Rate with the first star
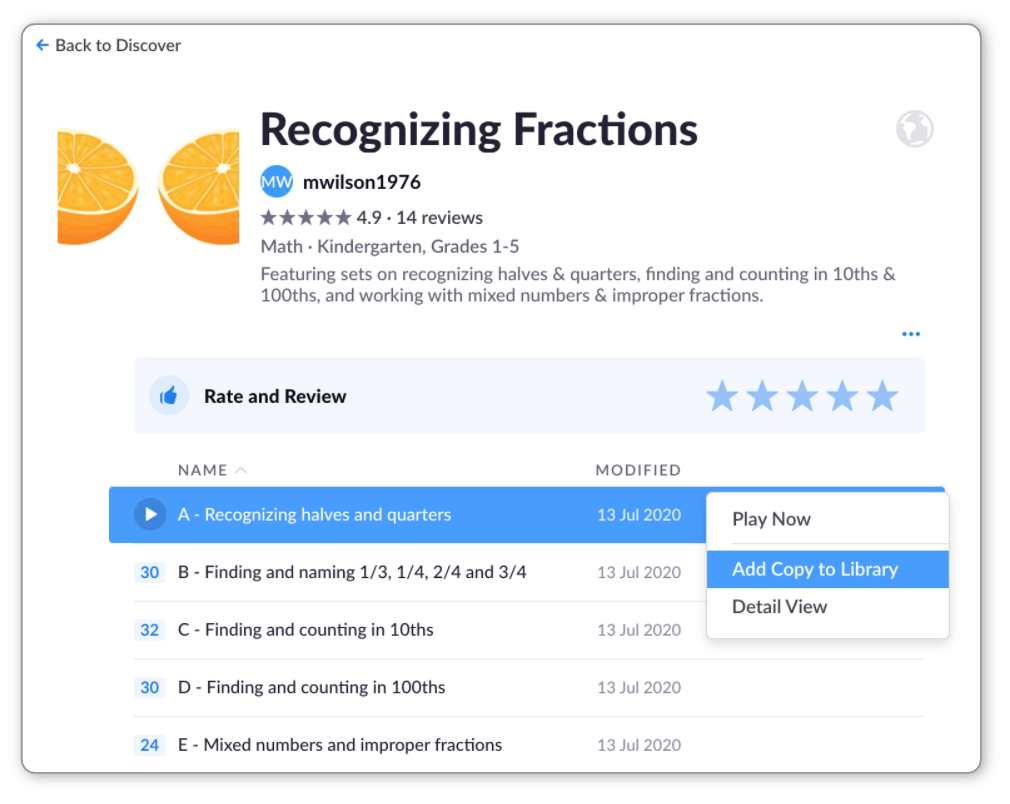Screen dimensions: 1010x804 tap(722, 396)
